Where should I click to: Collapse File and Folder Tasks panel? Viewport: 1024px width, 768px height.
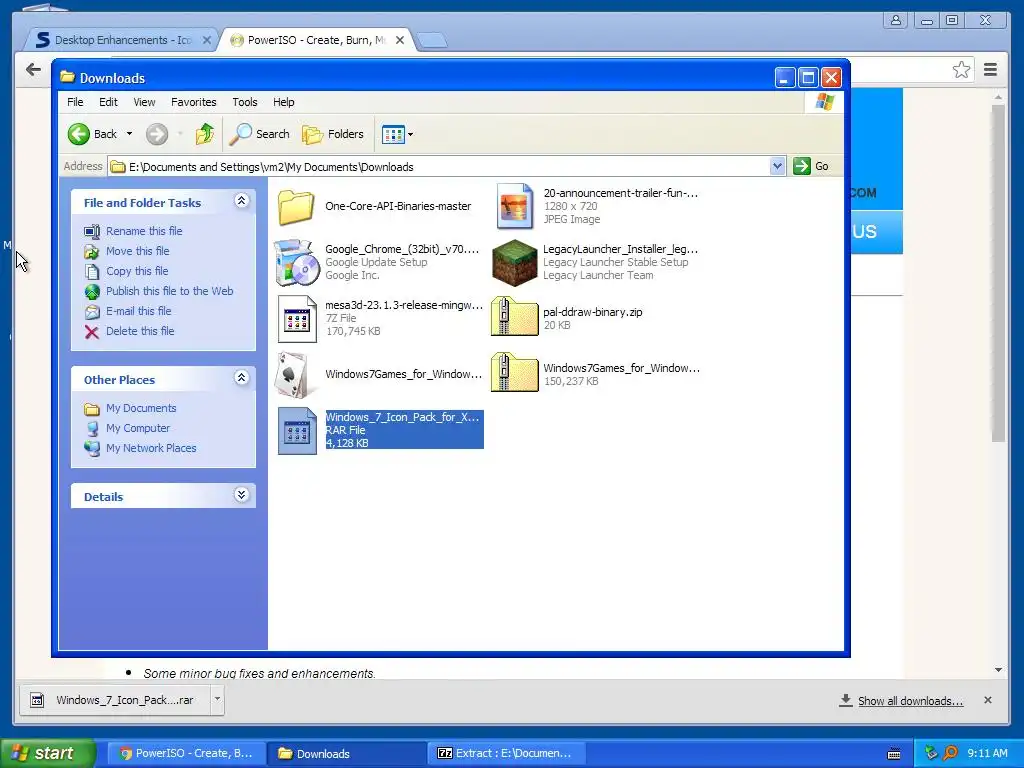pos(241,201)
